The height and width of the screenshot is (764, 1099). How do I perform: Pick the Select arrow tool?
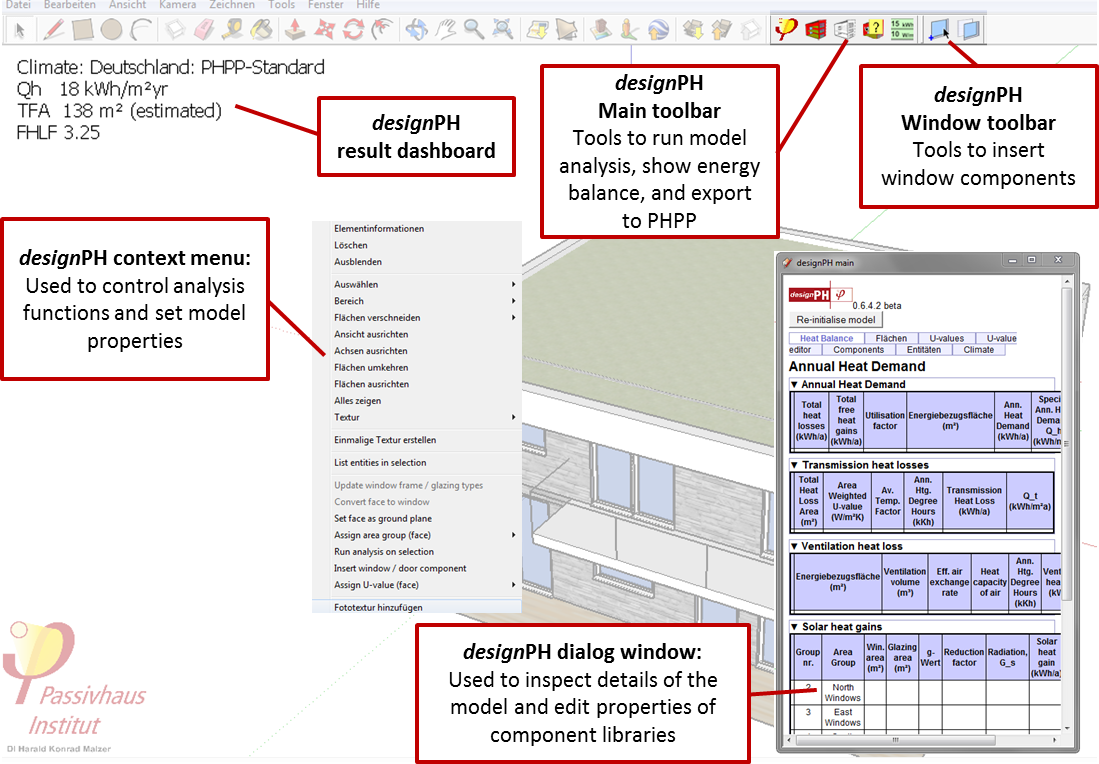point(20,30)
